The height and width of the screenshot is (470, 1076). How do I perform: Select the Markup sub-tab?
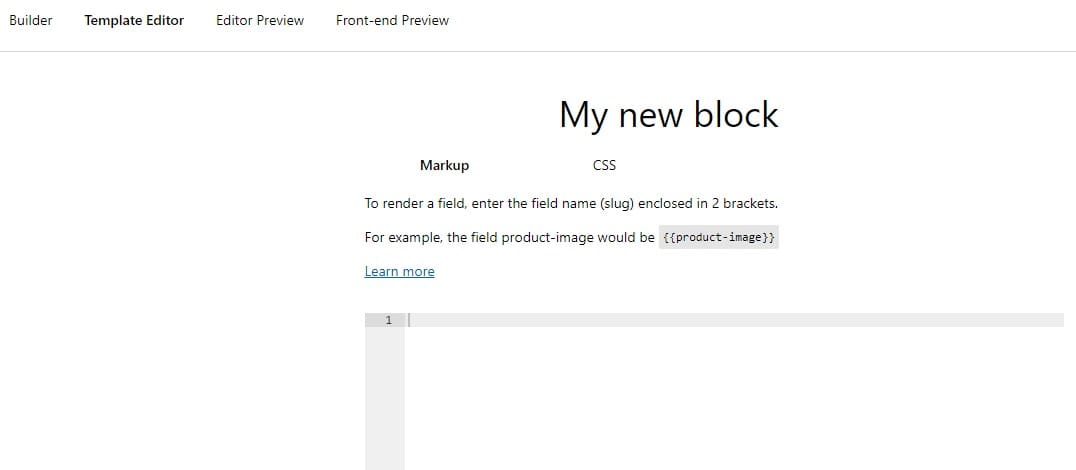(445, 165)
